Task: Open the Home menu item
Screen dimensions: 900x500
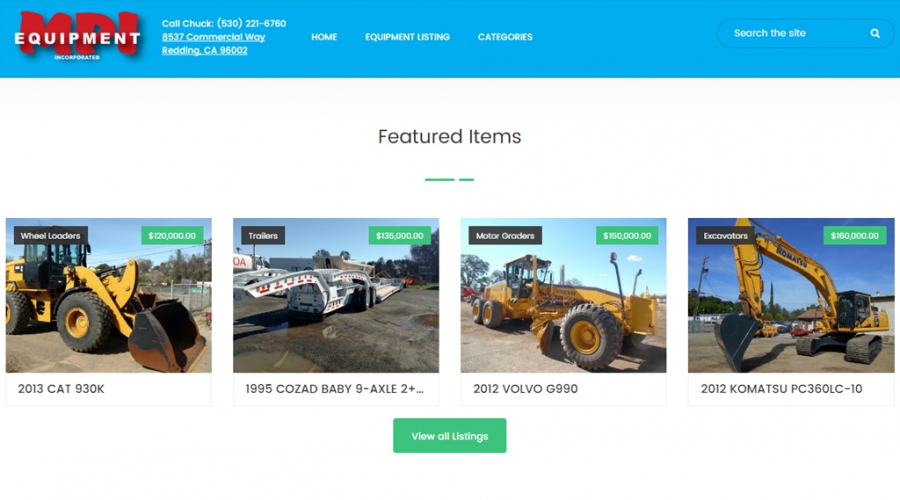Action: 324,37
